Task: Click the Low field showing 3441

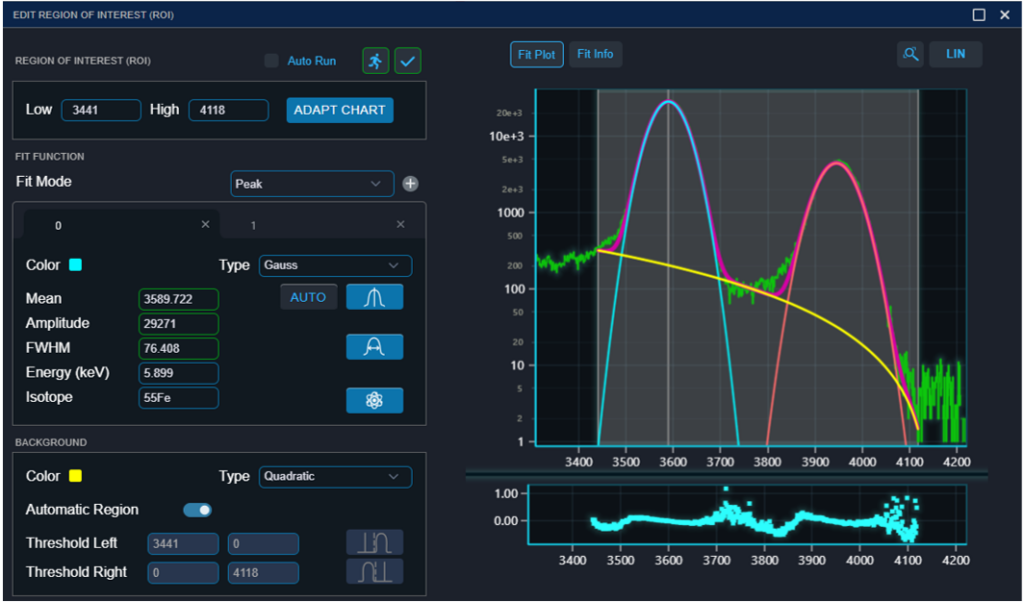Action: point(101,110)
